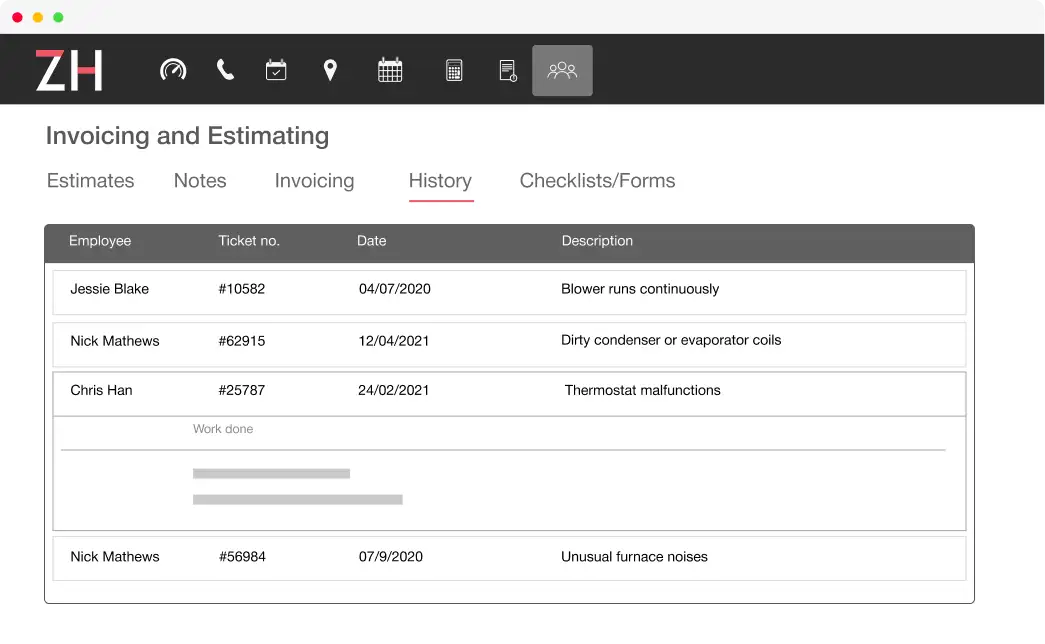
Task: Click the date 12/04/2021
Action: click(x=394, y=341)
